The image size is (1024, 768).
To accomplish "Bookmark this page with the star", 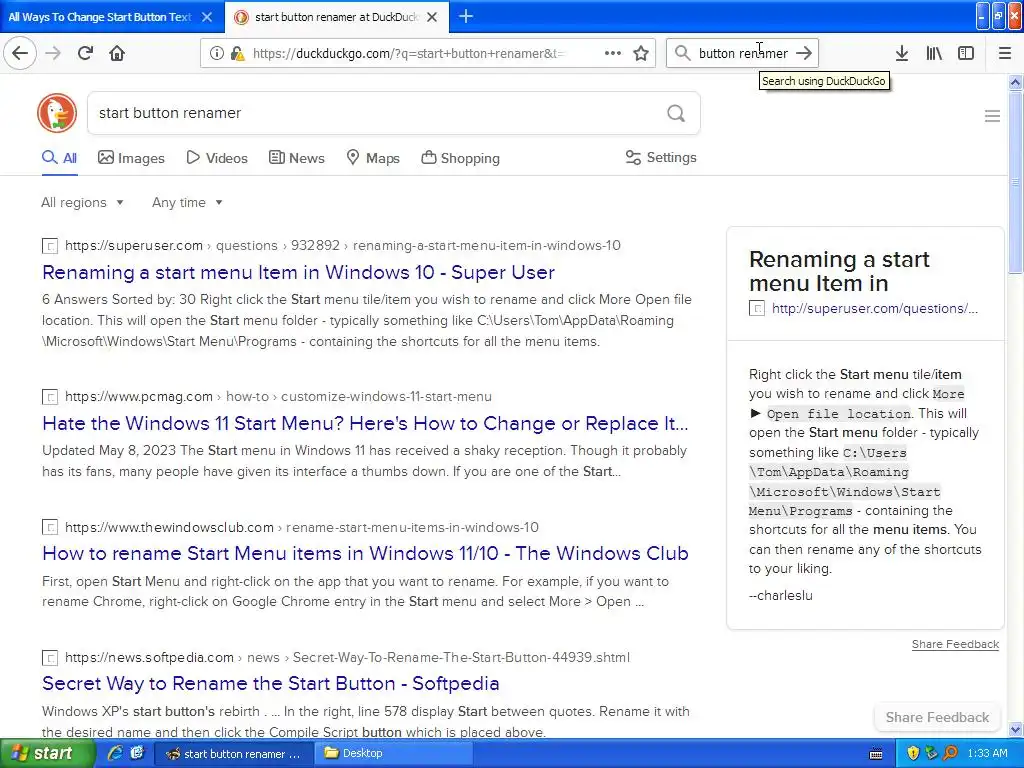I will point(641,54).
